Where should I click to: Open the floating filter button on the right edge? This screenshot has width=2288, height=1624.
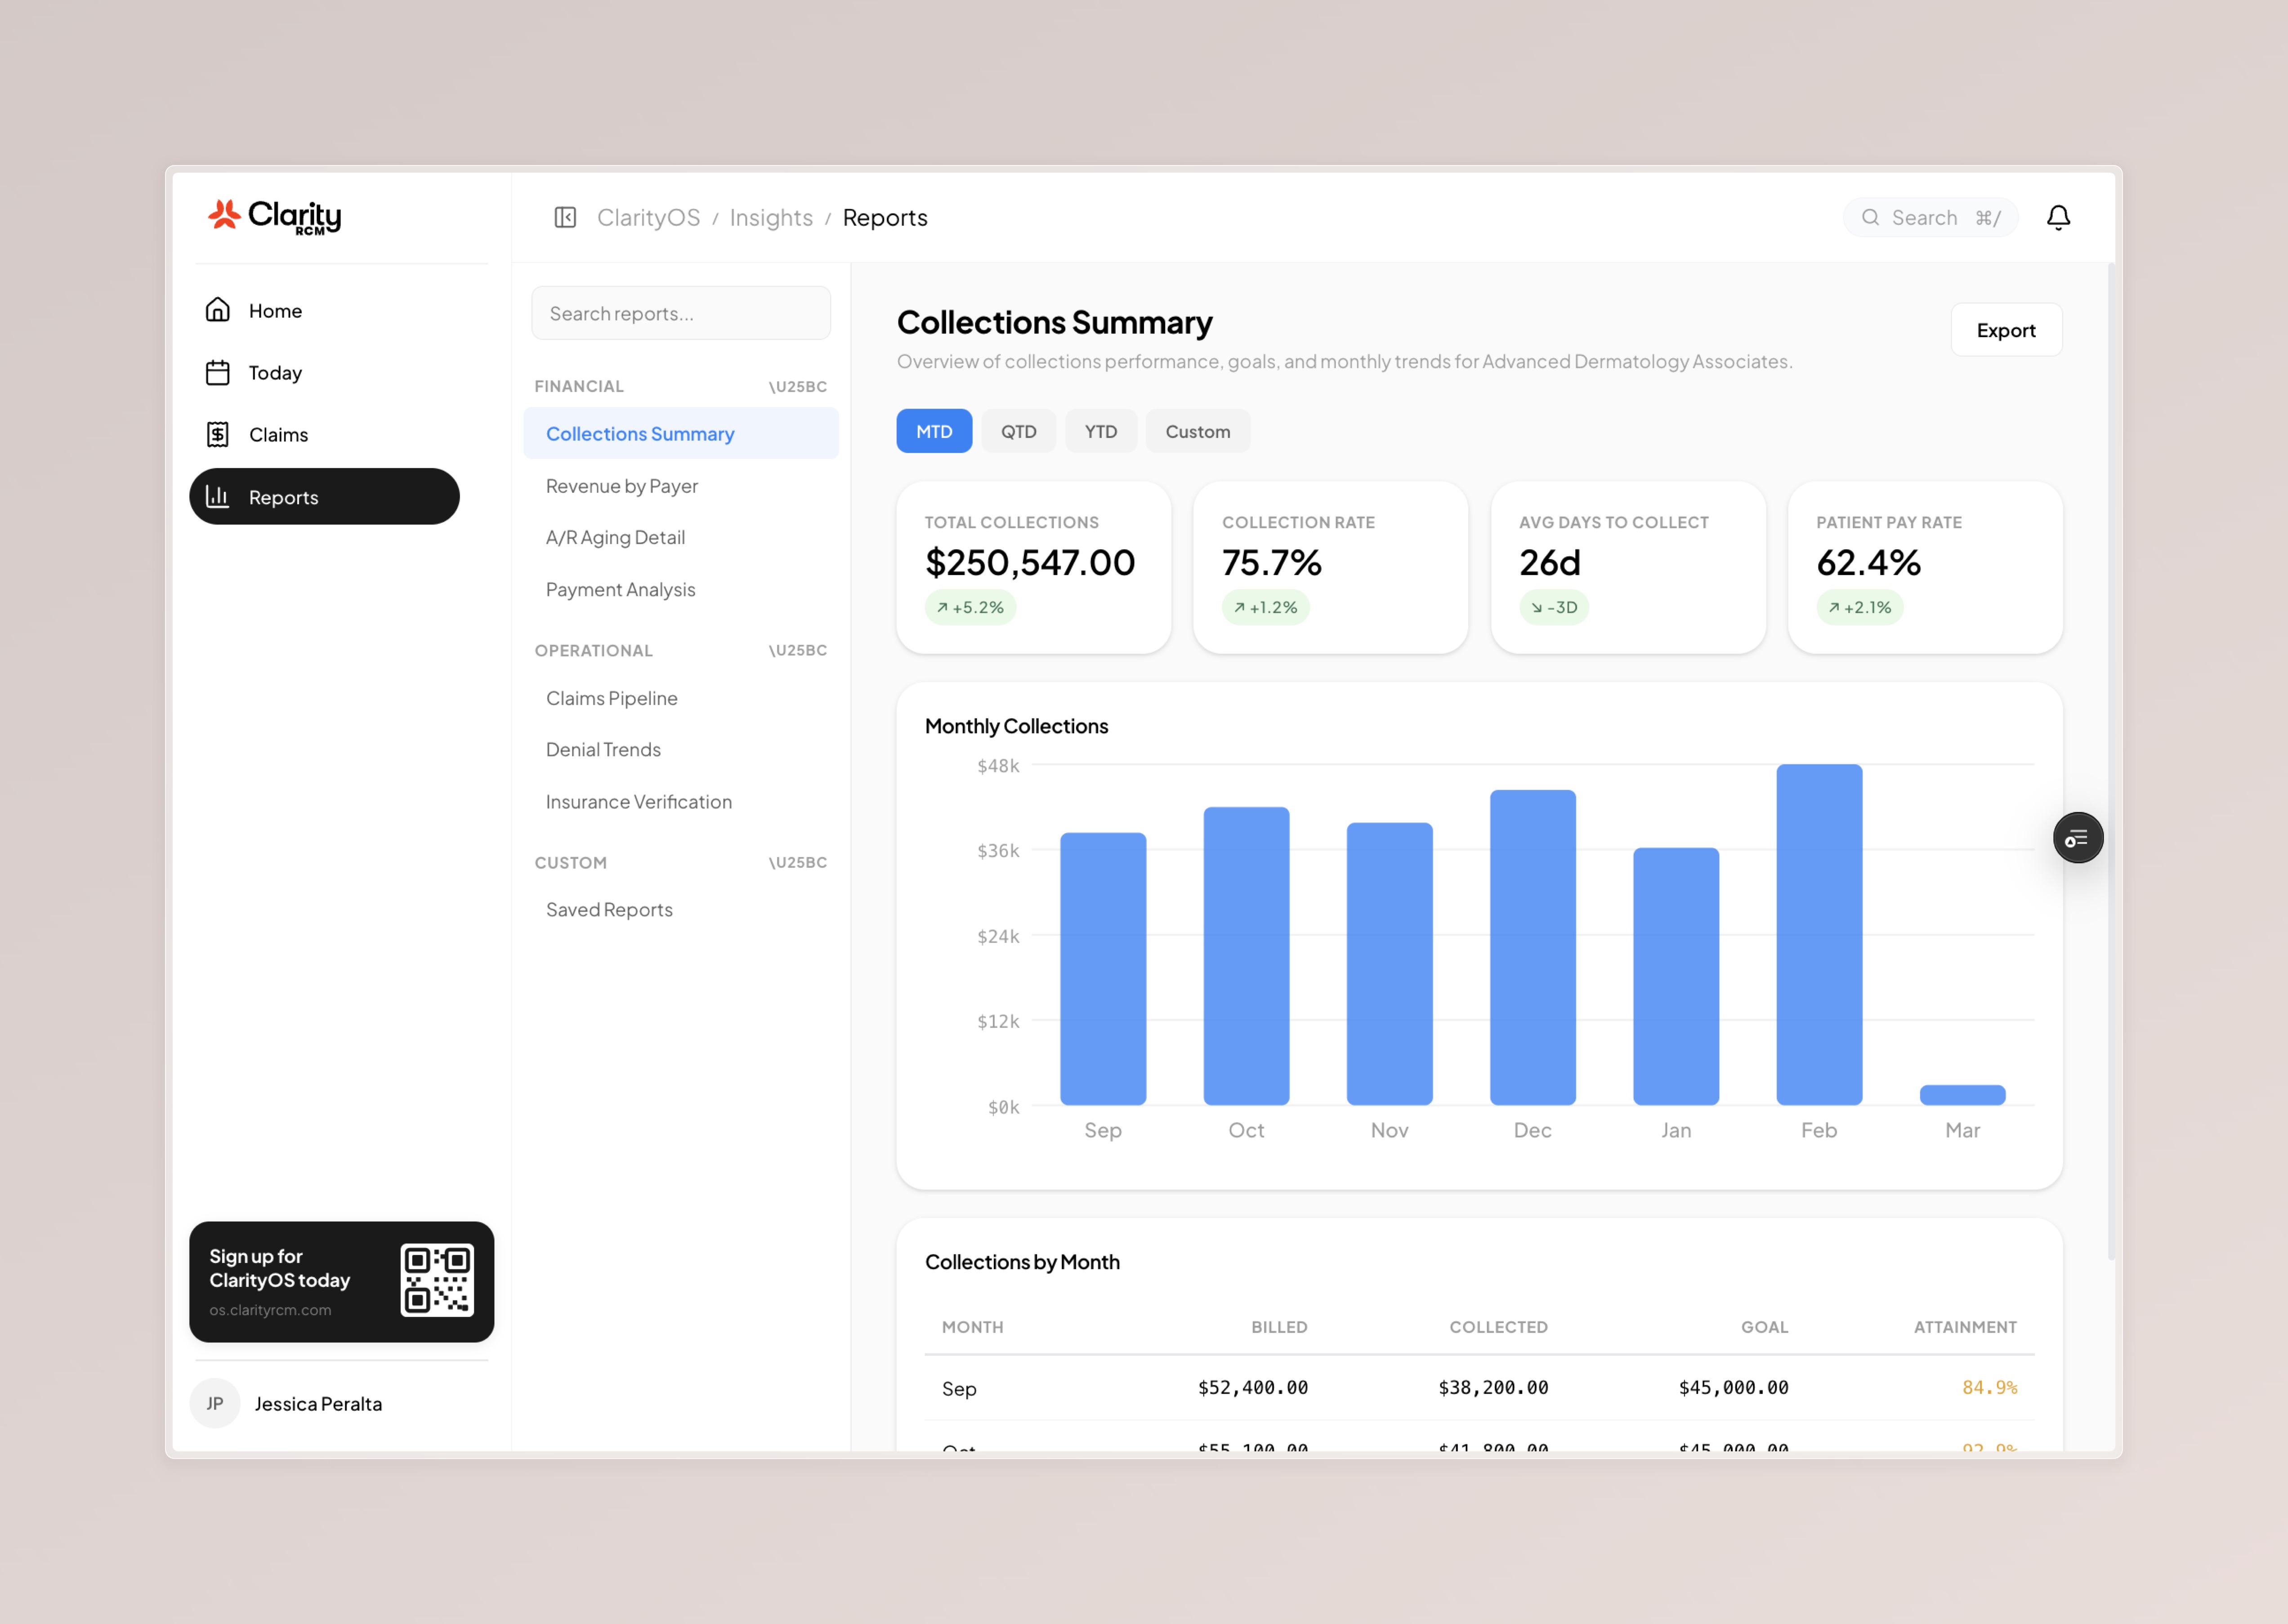pyautogui.click(x=2077, y=837)
